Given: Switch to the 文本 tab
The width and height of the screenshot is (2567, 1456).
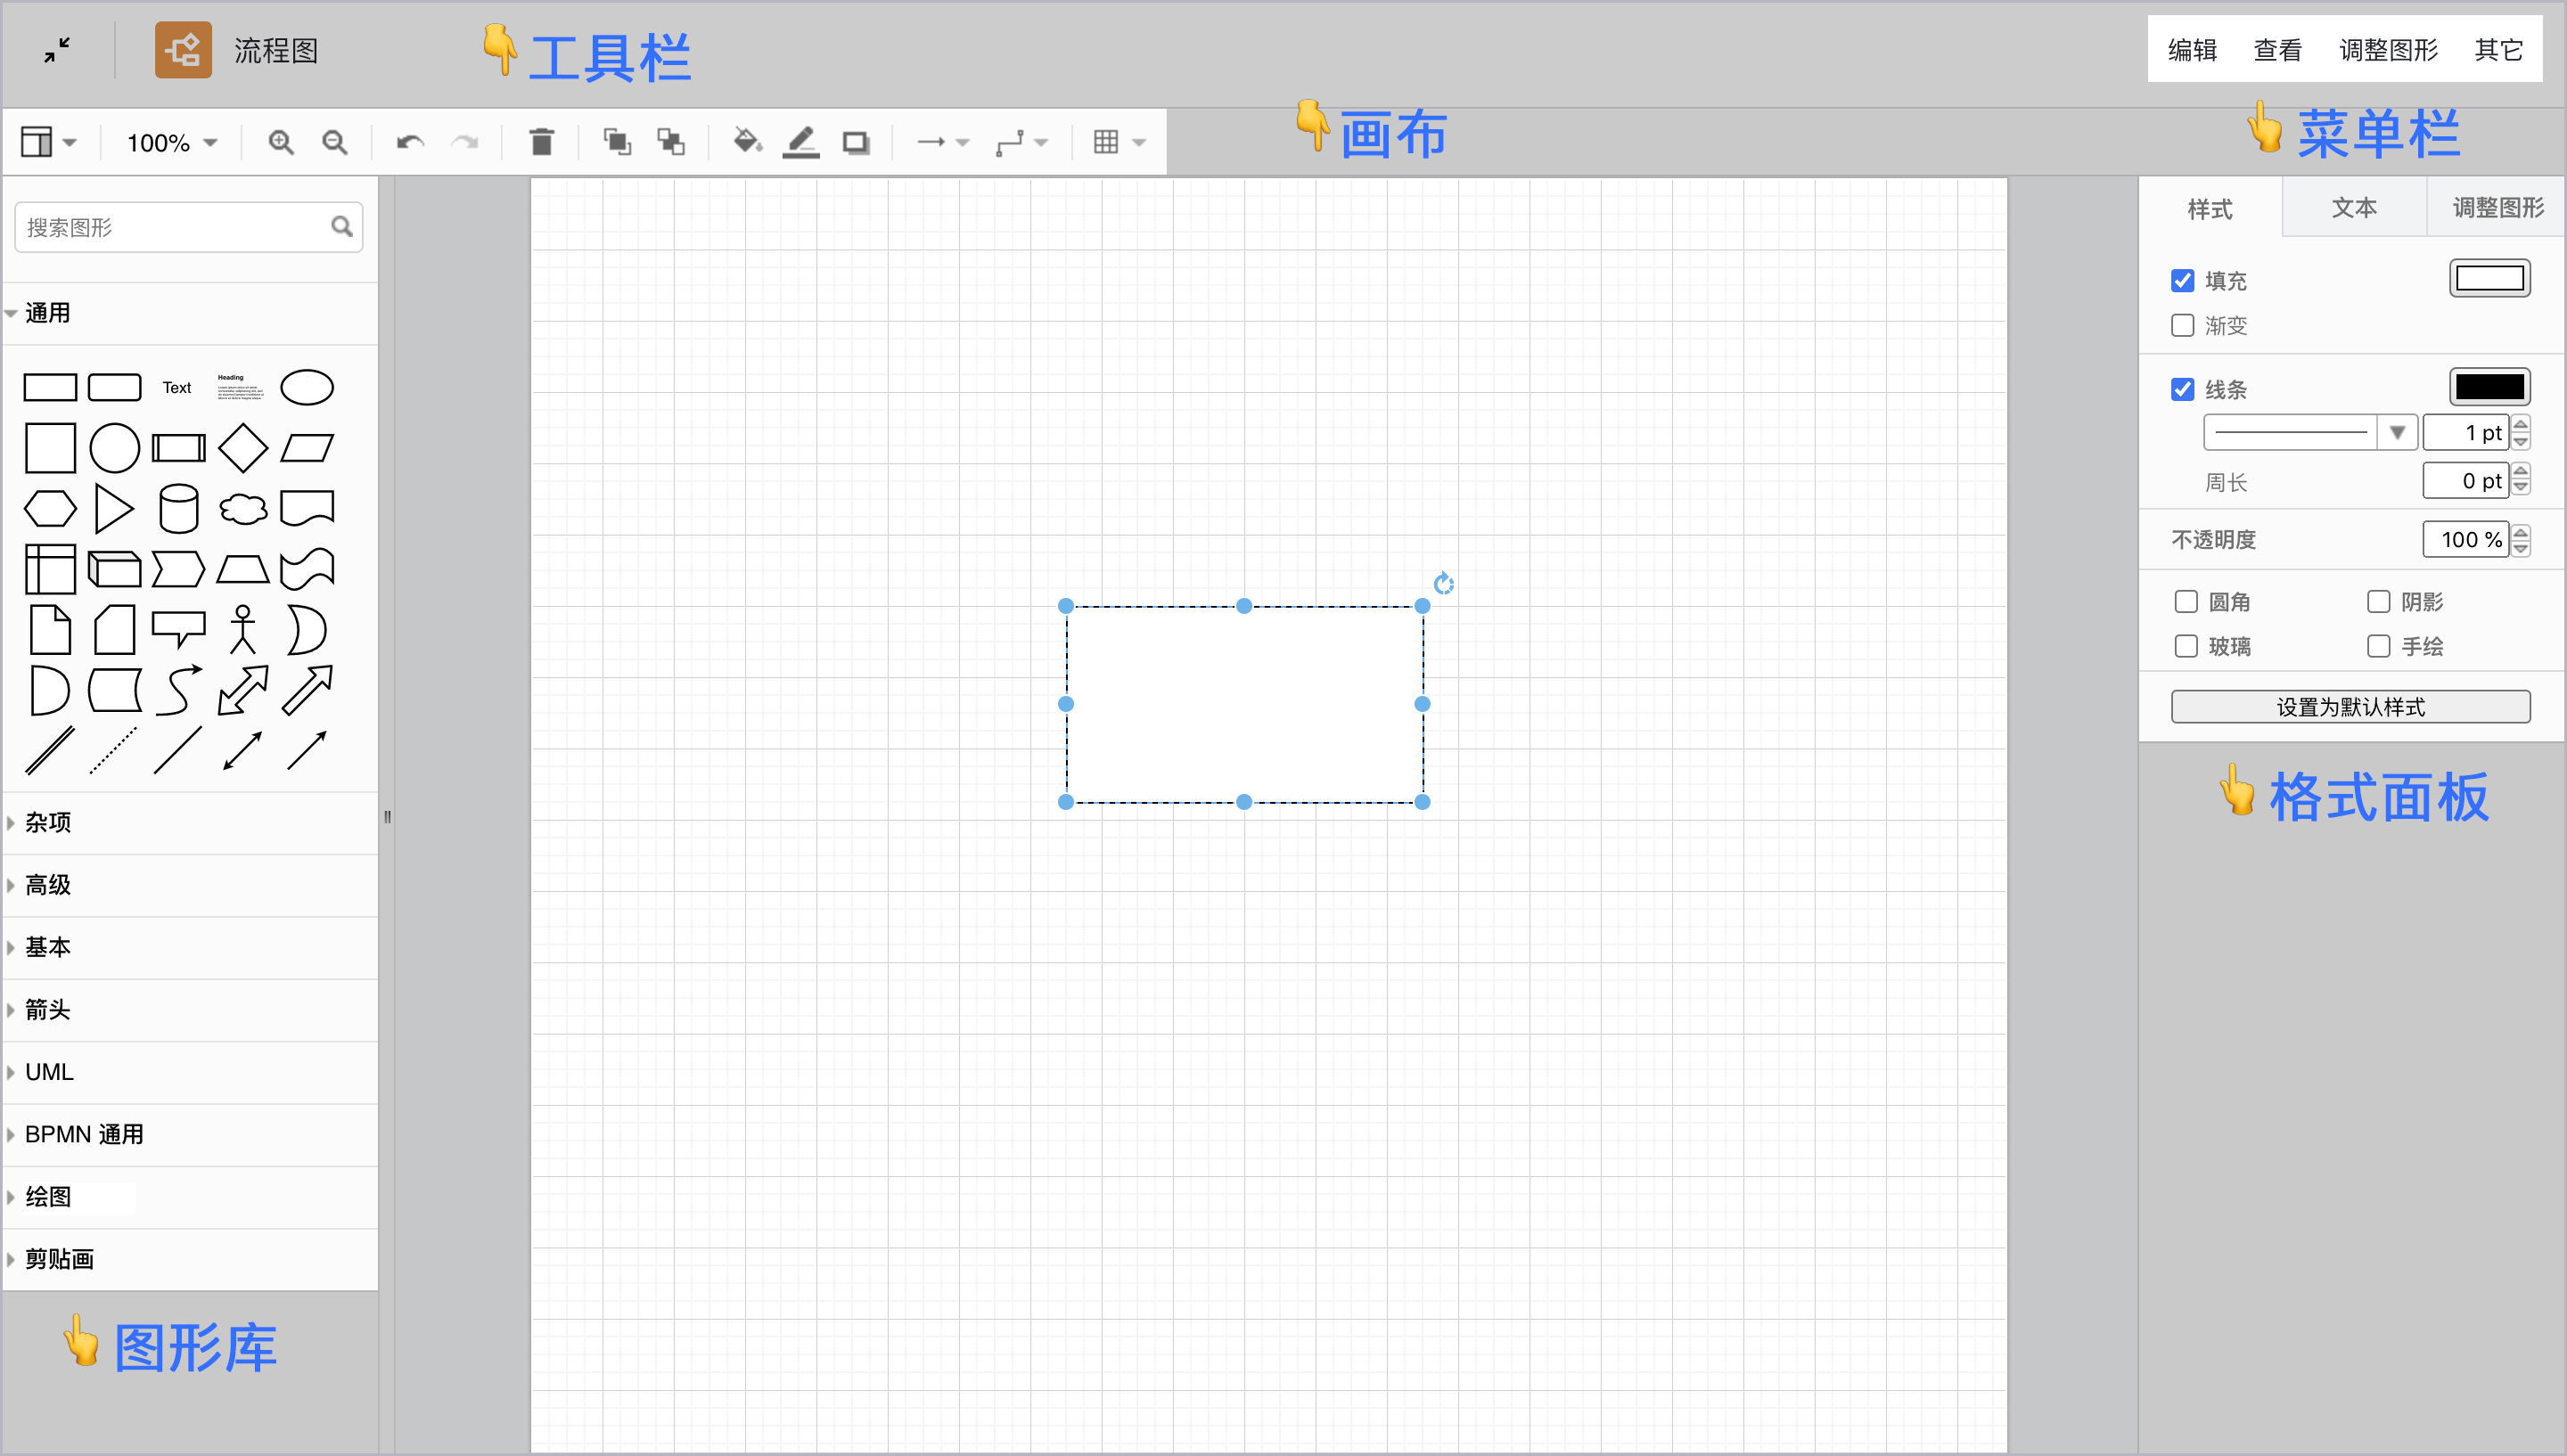Looking at the screenshot, I should (2354, 208).
